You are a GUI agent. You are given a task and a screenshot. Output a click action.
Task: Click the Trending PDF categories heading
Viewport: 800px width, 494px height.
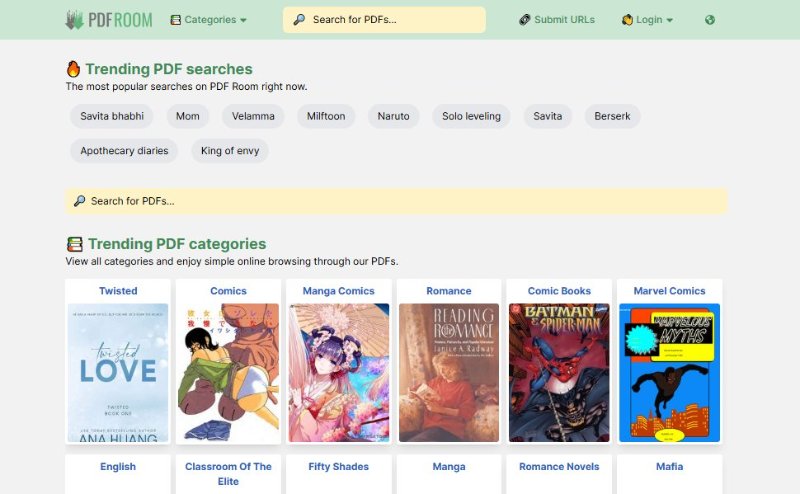click(177, 244)
